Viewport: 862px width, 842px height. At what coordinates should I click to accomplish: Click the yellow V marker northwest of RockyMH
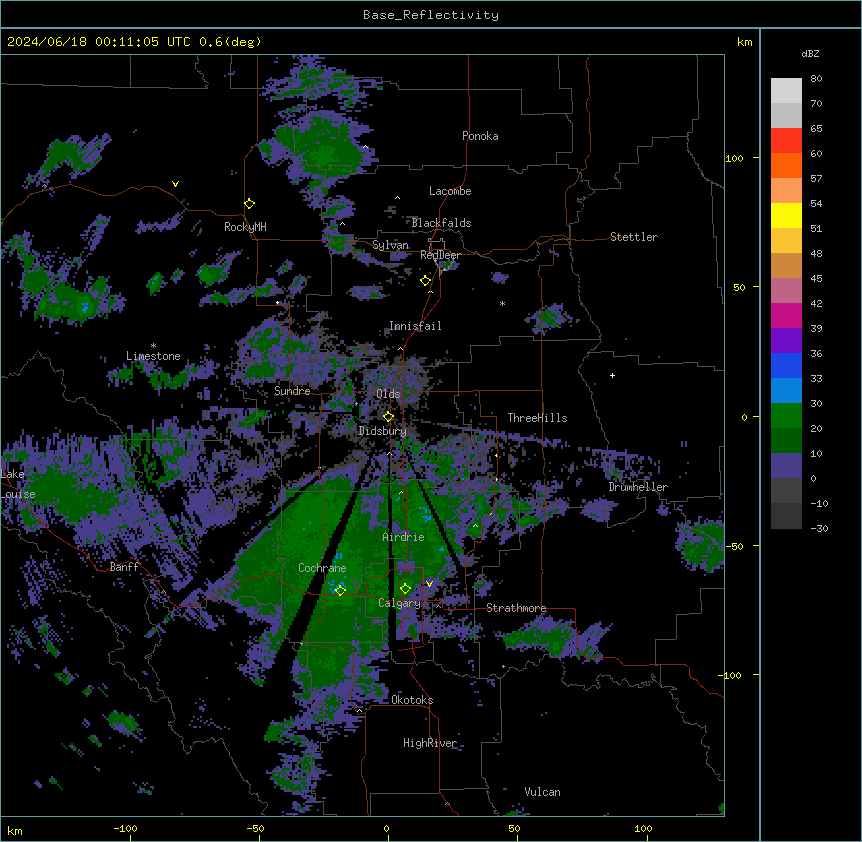coord(175,184)
